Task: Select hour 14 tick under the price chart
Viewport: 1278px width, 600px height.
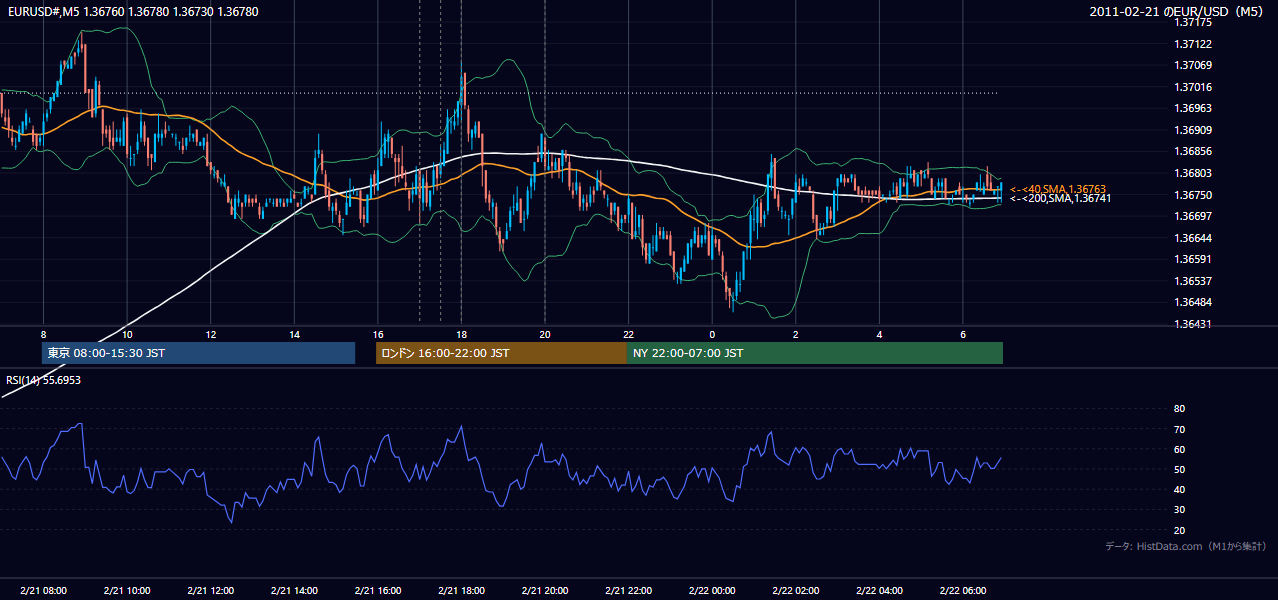Action: tap(294, 334)
